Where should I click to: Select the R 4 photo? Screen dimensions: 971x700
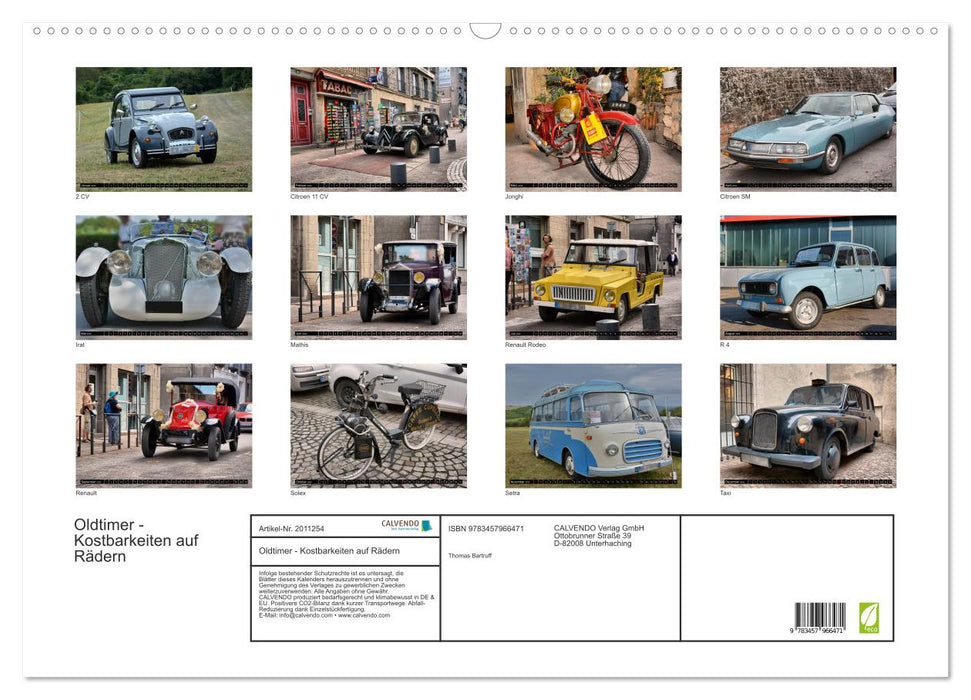806,277
